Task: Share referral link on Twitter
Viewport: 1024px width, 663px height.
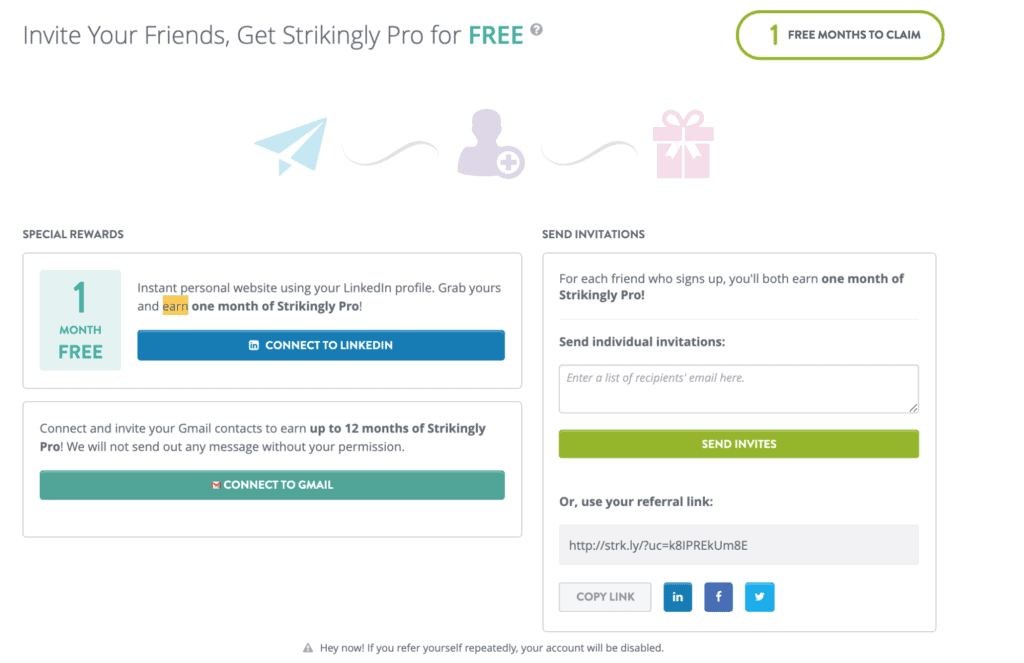Action: (x=760, y=597)
